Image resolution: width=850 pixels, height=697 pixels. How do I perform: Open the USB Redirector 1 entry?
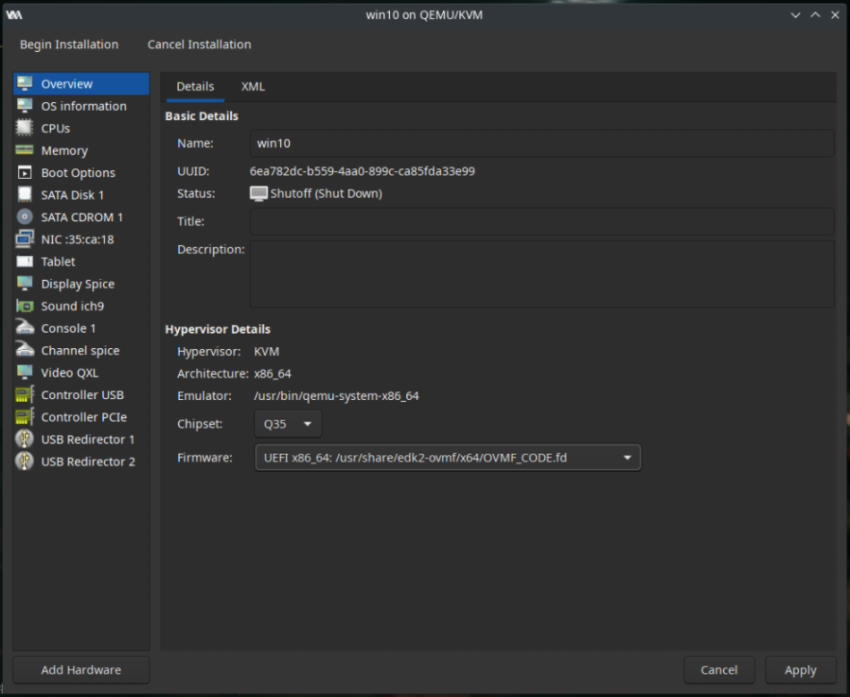click(81, 439)
